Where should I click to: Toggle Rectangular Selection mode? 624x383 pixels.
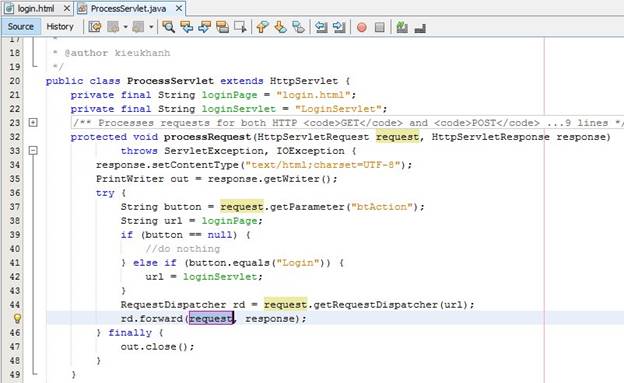(240, 27)
